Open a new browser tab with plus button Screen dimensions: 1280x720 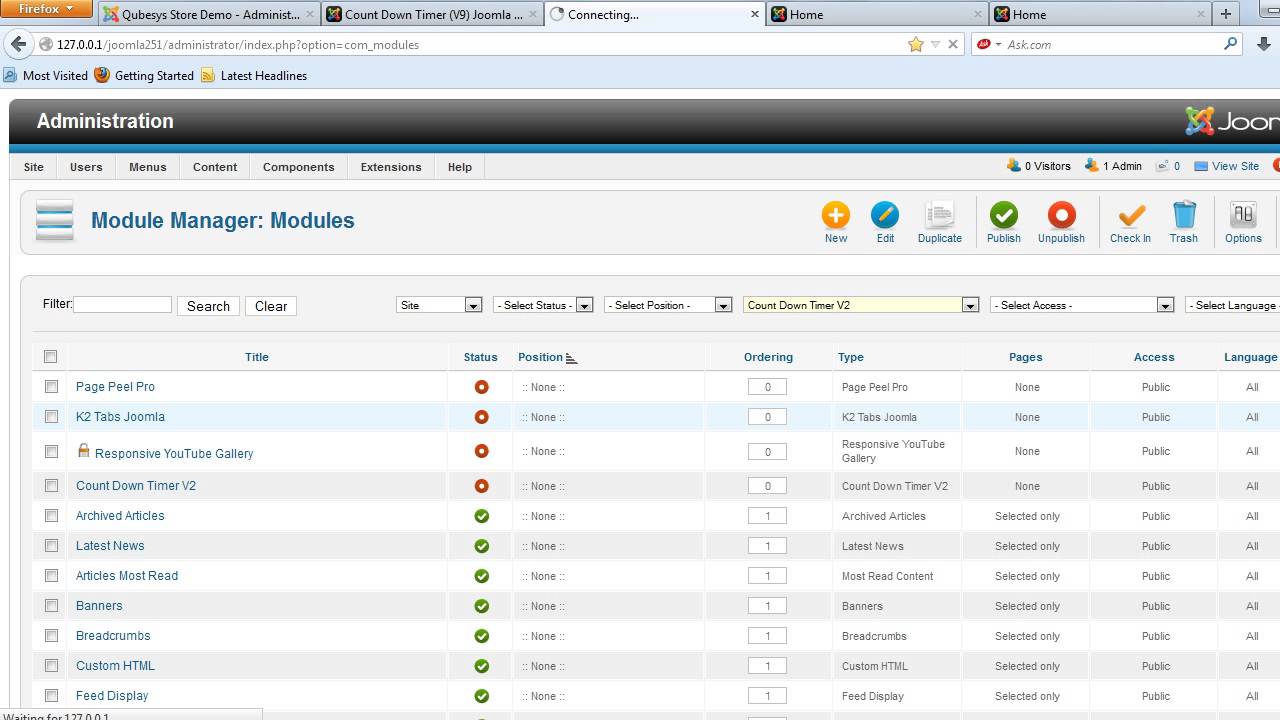point(1226,14)
